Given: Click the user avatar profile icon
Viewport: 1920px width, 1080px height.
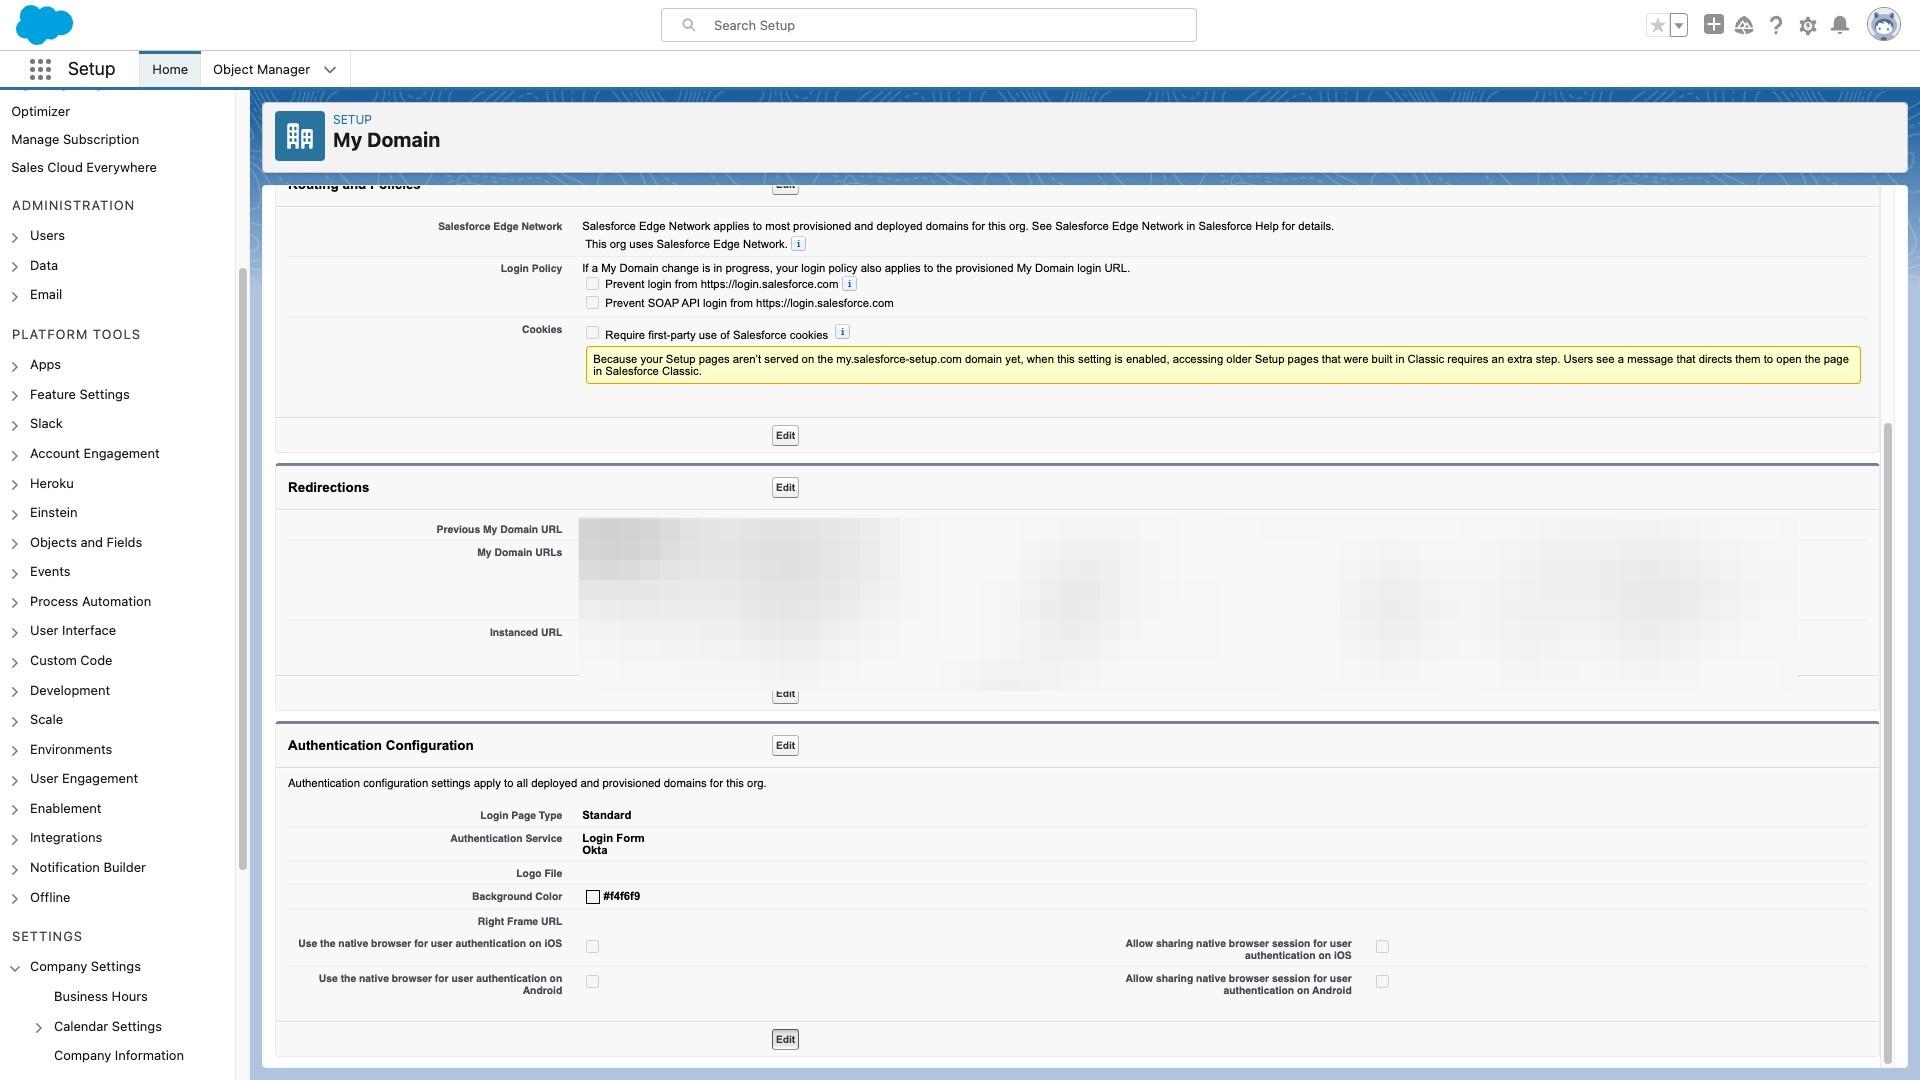Looking at the screenshot, I should coord(1883,25).
